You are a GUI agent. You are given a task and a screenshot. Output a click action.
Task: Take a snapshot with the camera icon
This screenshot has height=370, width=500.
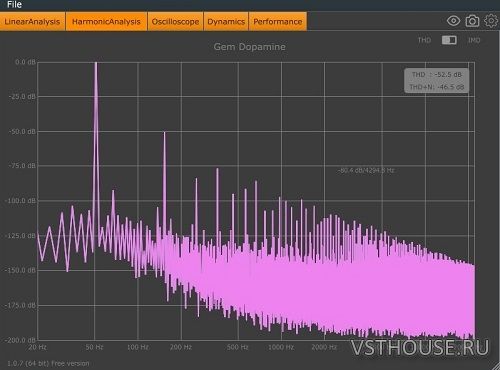[x=472, y=21]
